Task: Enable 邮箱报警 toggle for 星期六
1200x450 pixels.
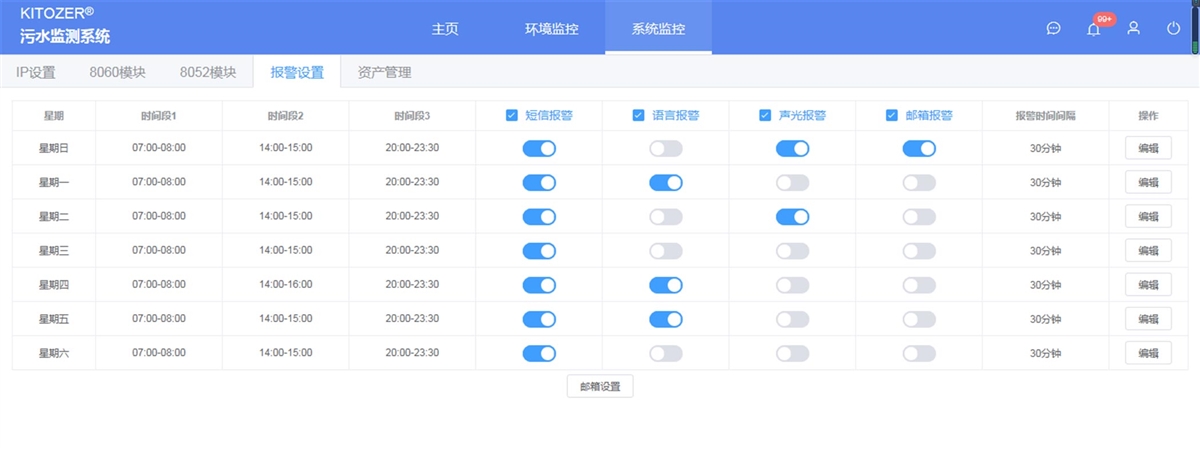Action: coord(919,353)
